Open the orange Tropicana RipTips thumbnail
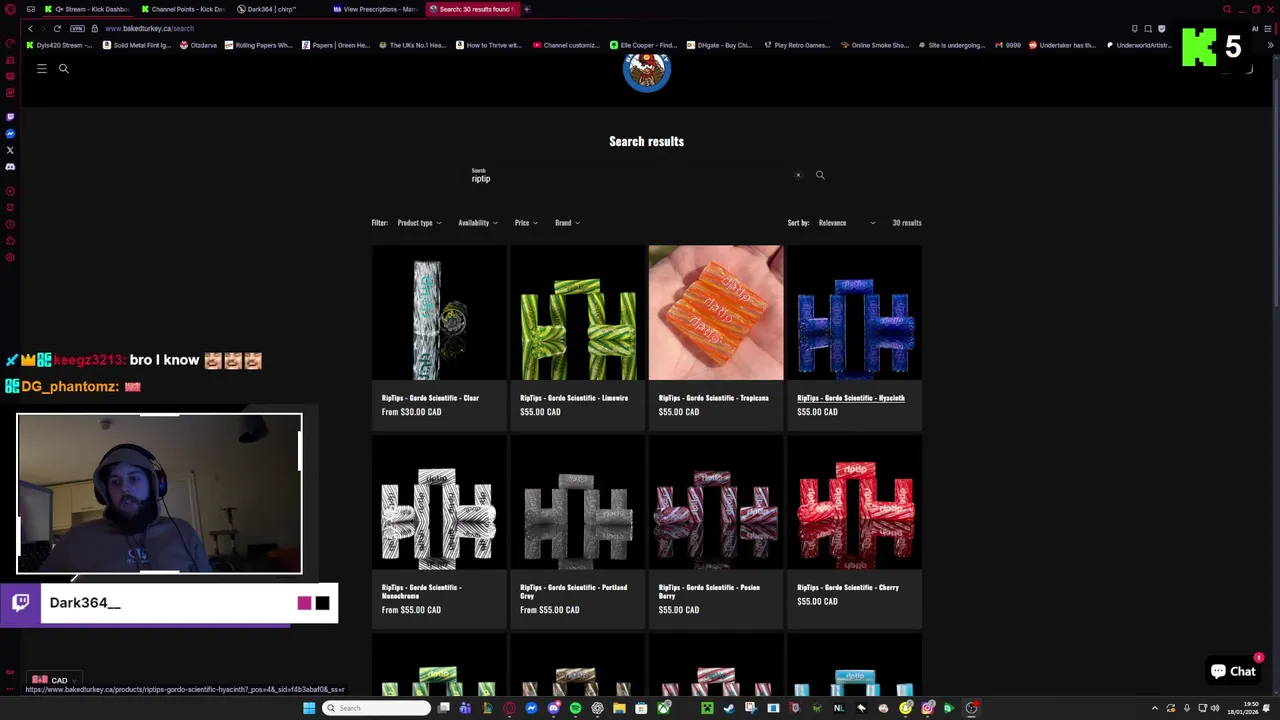The width and height of the screenshot is (1280, 720). [716, 313]
